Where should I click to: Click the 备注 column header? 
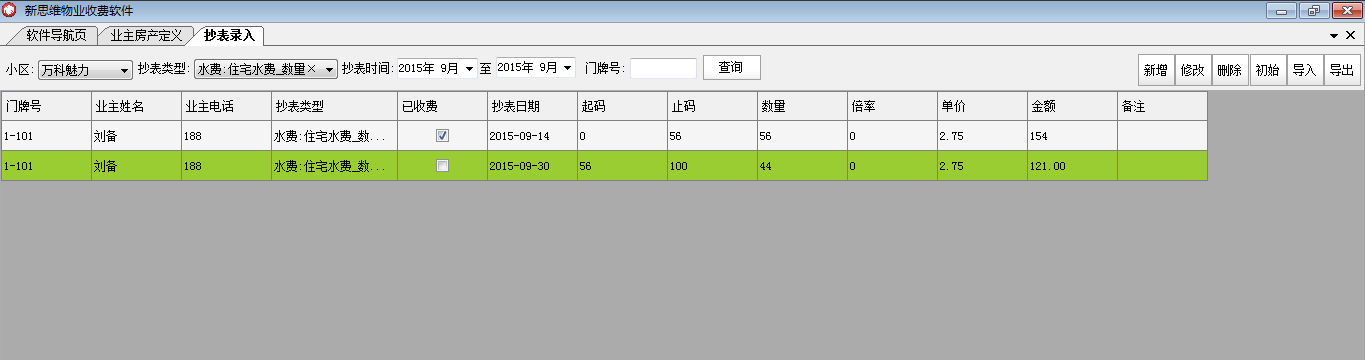(1162, 106)
